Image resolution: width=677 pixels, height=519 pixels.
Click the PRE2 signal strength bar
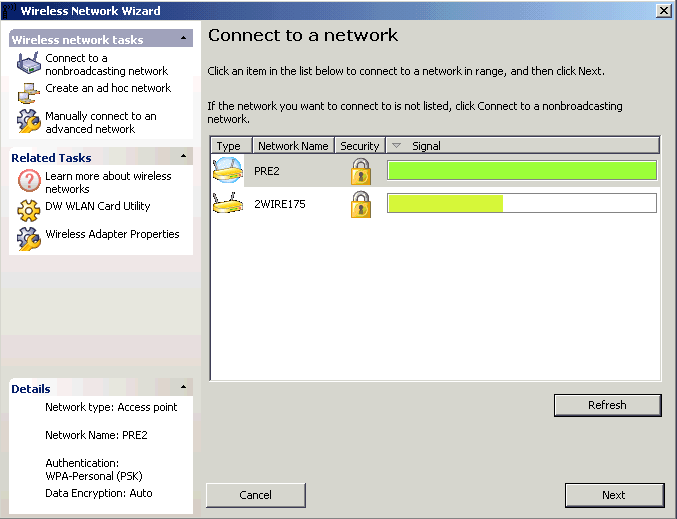(522, 170)
